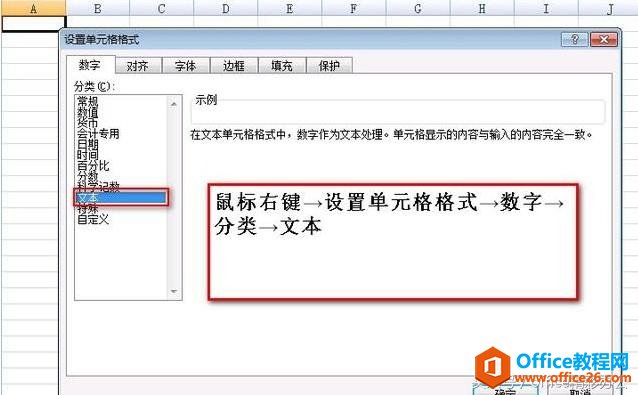
Task: Click category list scroll up arrow
Action: (x=174, y=104)
